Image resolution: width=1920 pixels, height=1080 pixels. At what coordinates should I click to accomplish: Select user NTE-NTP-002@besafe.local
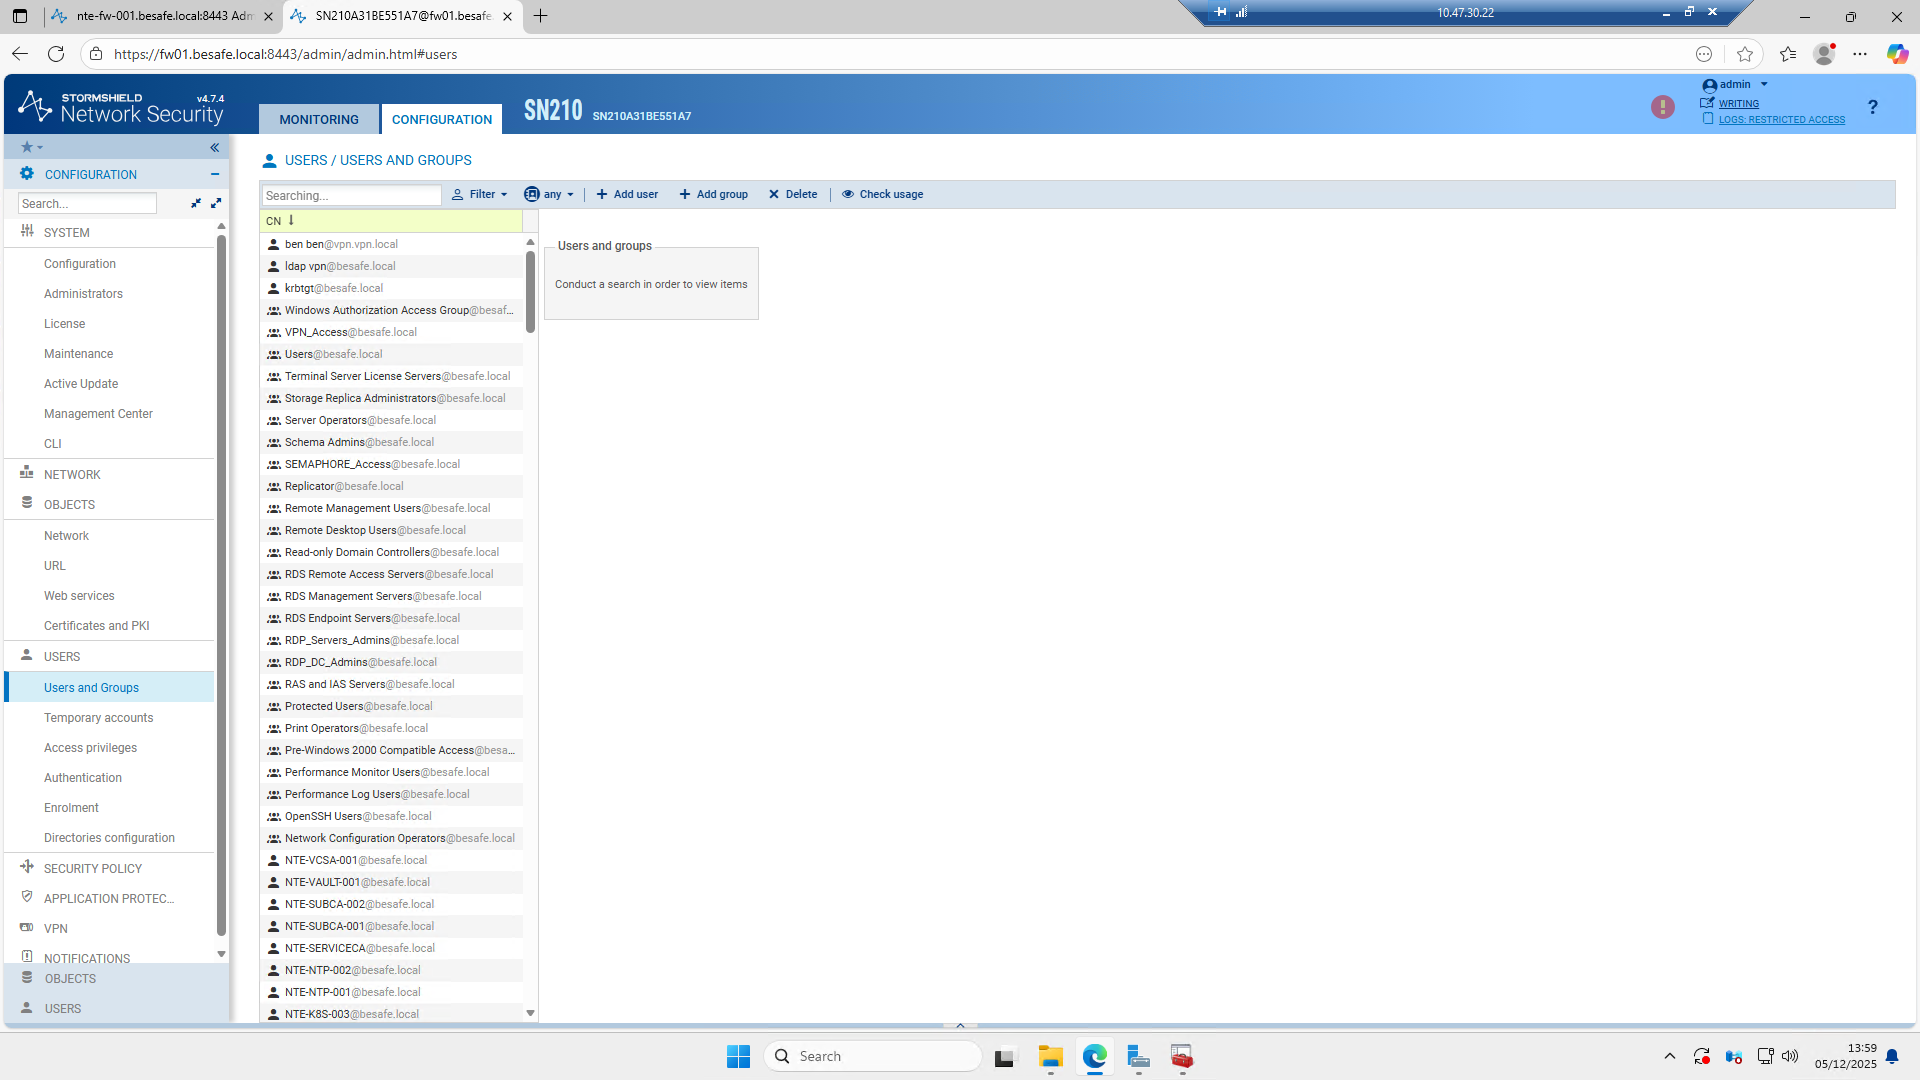coord(391,970)
